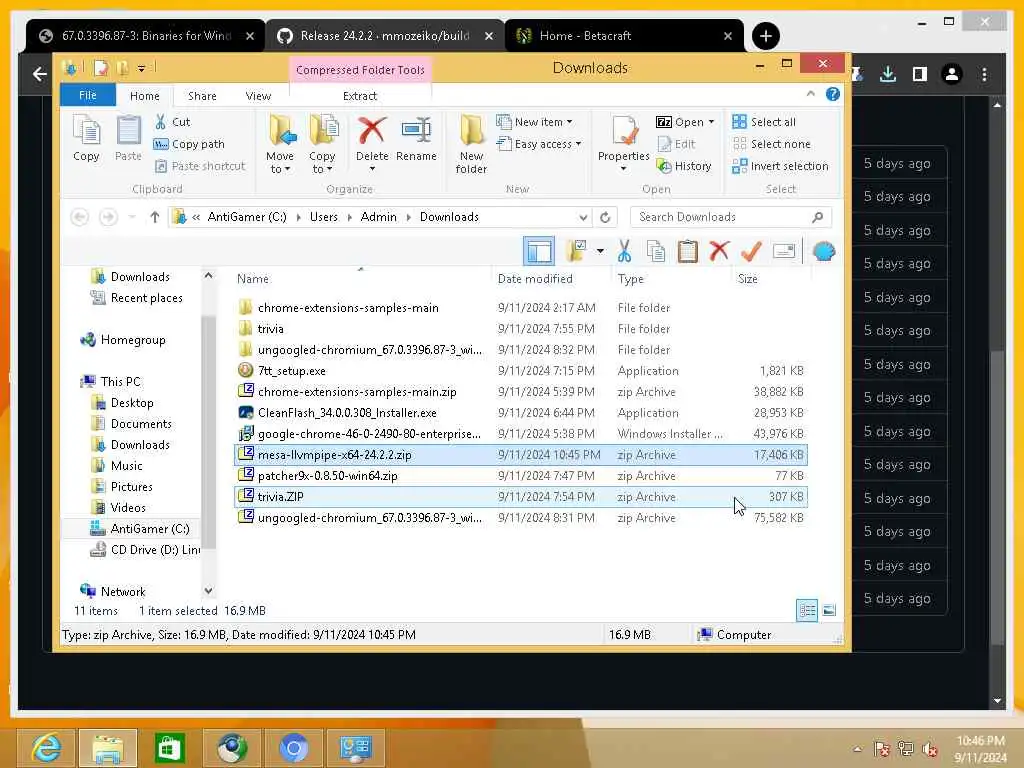Click the browser downloads arrow icon
This screenshot has height=768, width=1024.
point(888,74)
